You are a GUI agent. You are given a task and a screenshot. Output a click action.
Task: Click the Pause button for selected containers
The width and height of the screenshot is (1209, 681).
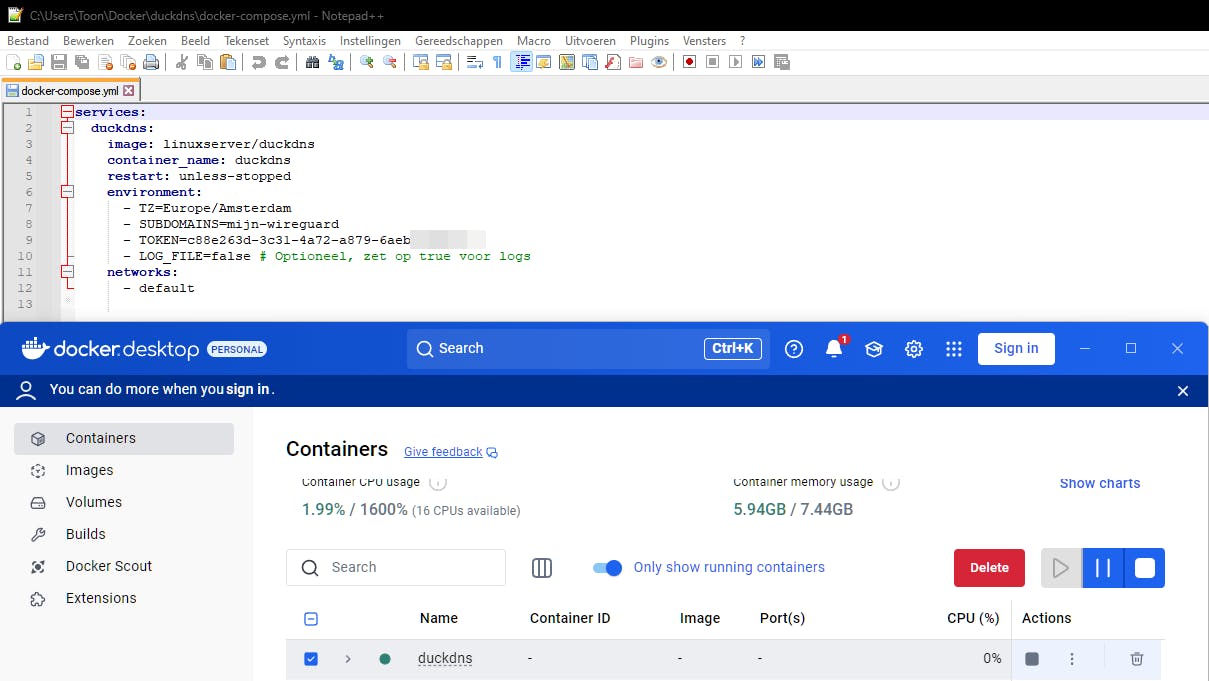pos(1103,568)
